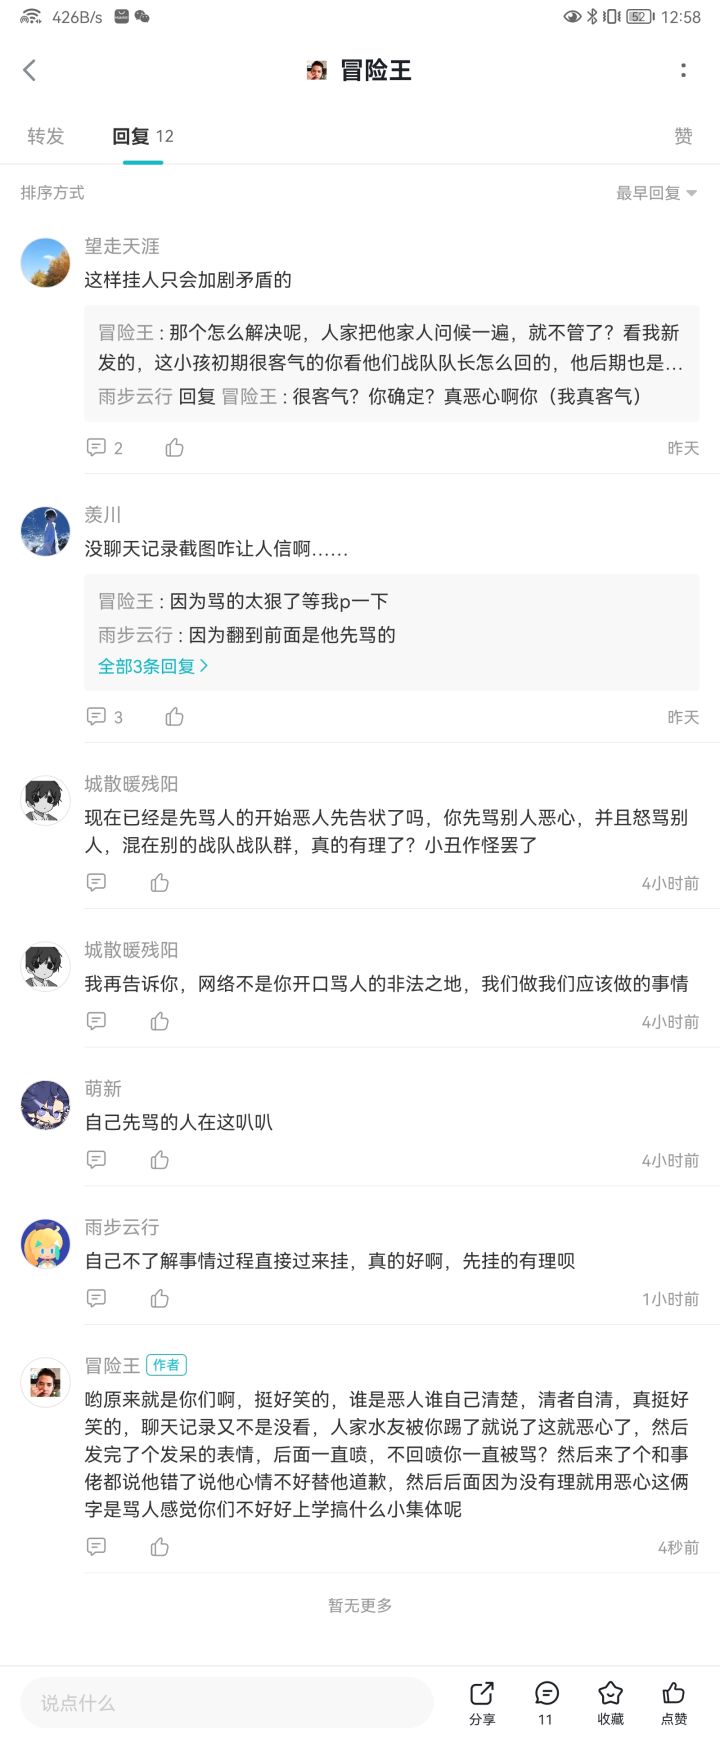
Task: Switch to the 转发 tab
Action: click(46, 137)
